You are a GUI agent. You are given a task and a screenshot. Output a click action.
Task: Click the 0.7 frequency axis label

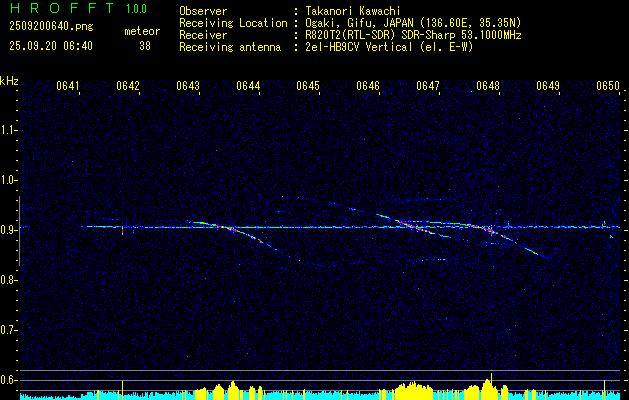coord(10,330)
